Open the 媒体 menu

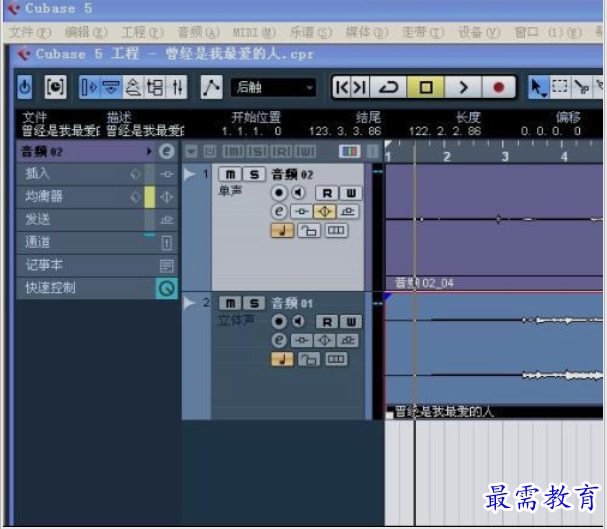[x=367, y=32]
